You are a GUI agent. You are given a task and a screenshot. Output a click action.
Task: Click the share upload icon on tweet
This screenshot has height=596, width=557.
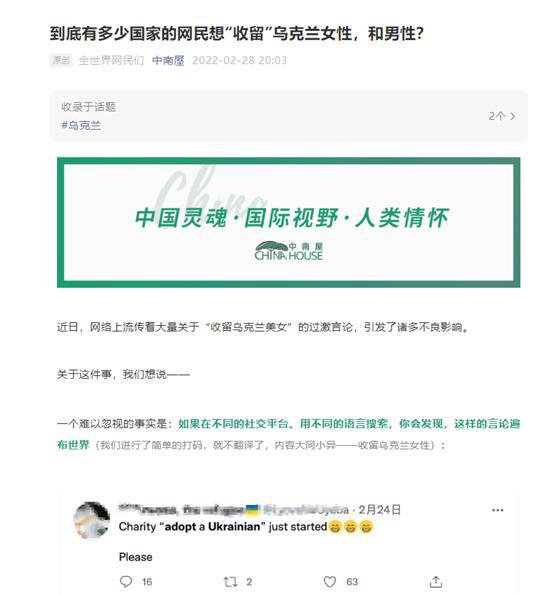pos(436,582)
